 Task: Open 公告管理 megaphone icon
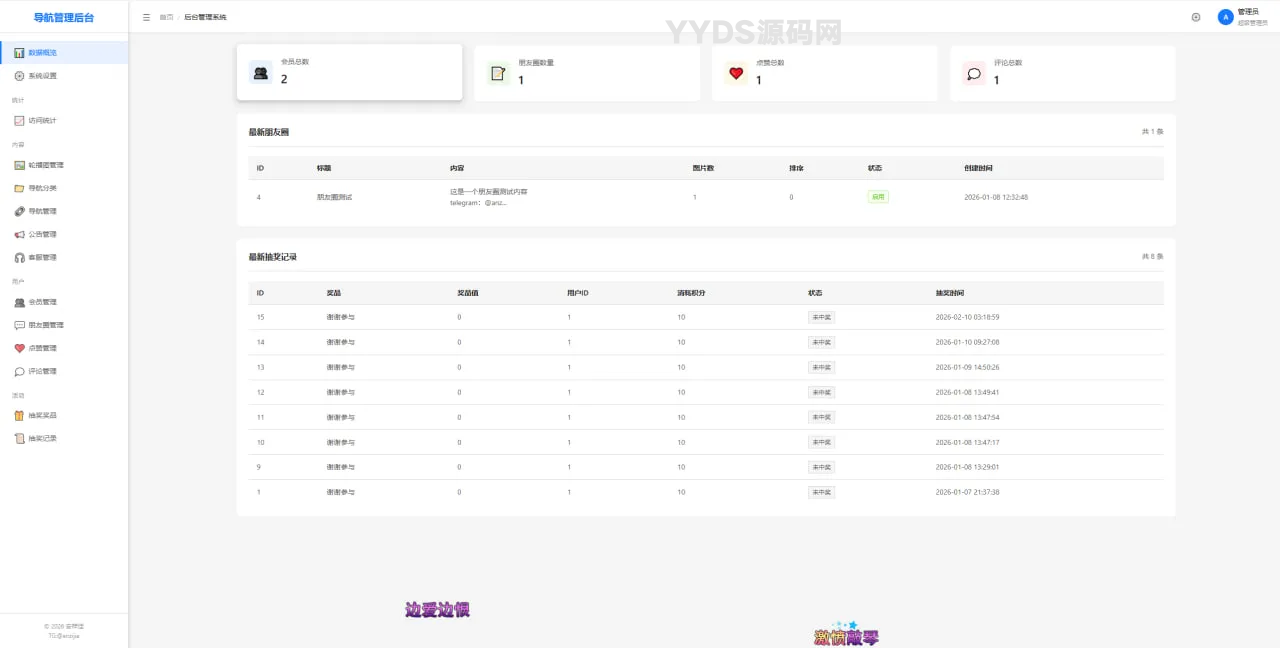pos(20,234)
